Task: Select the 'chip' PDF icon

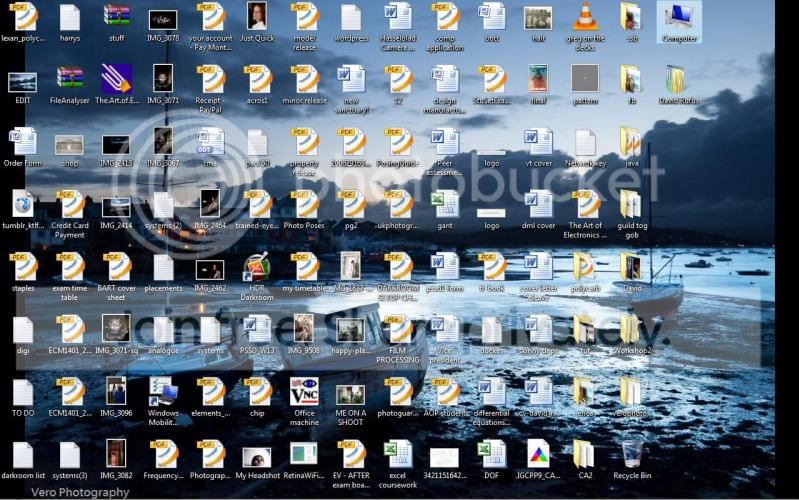Action: tap(257, 392)
